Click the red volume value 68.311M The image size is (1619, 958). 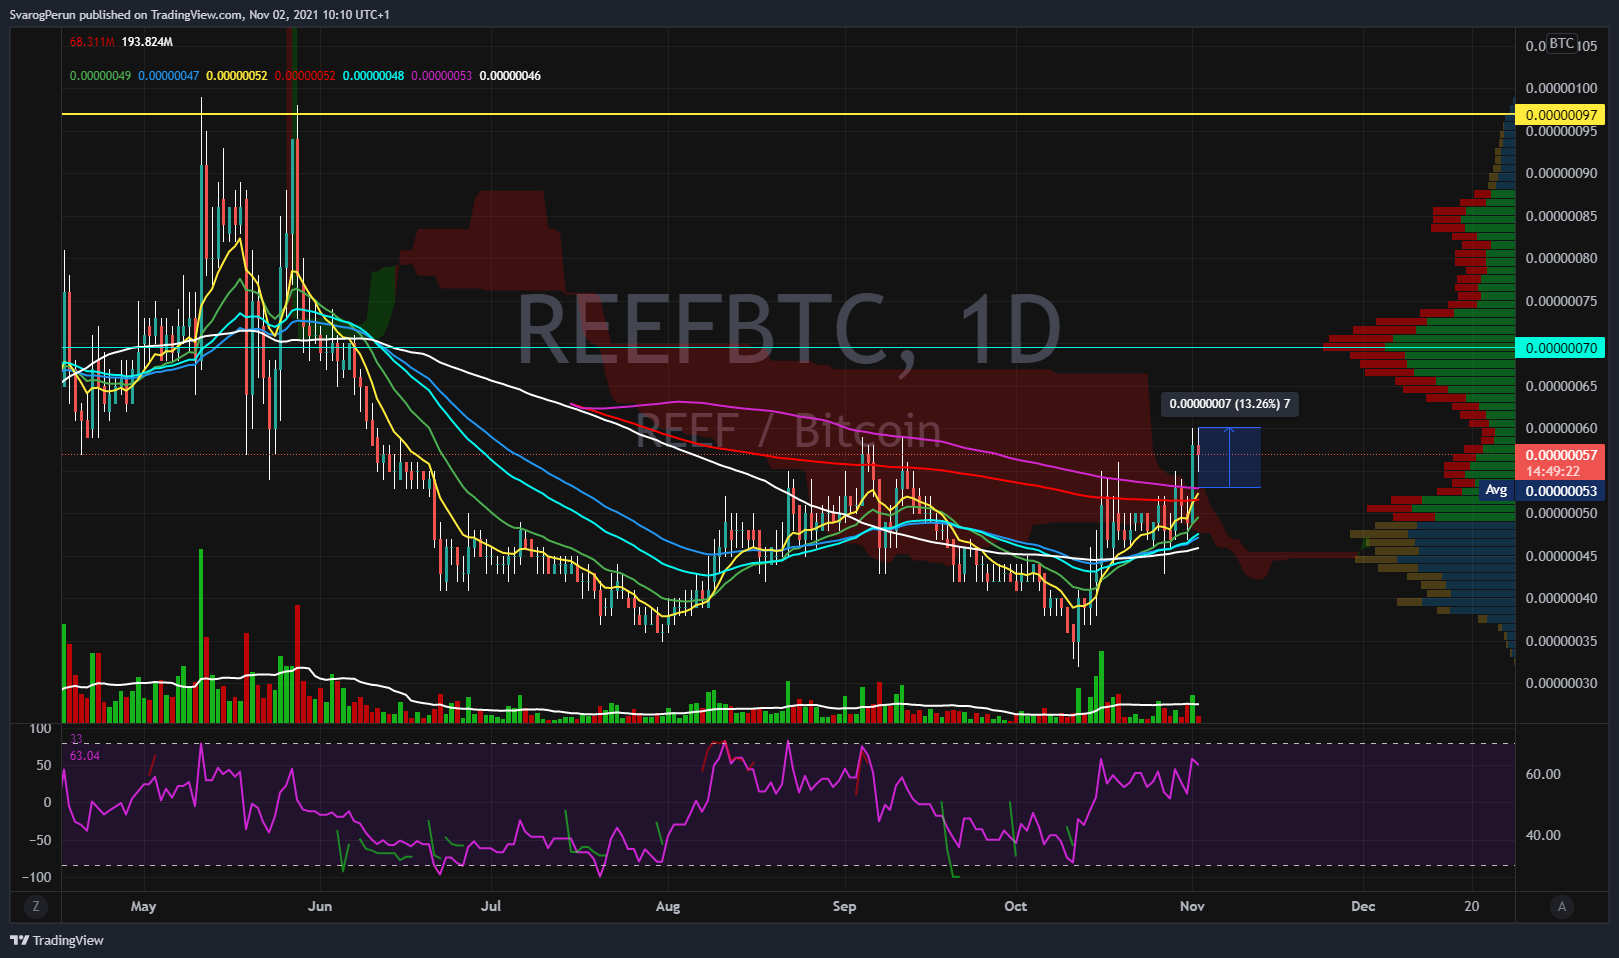[x=92, y=42]
